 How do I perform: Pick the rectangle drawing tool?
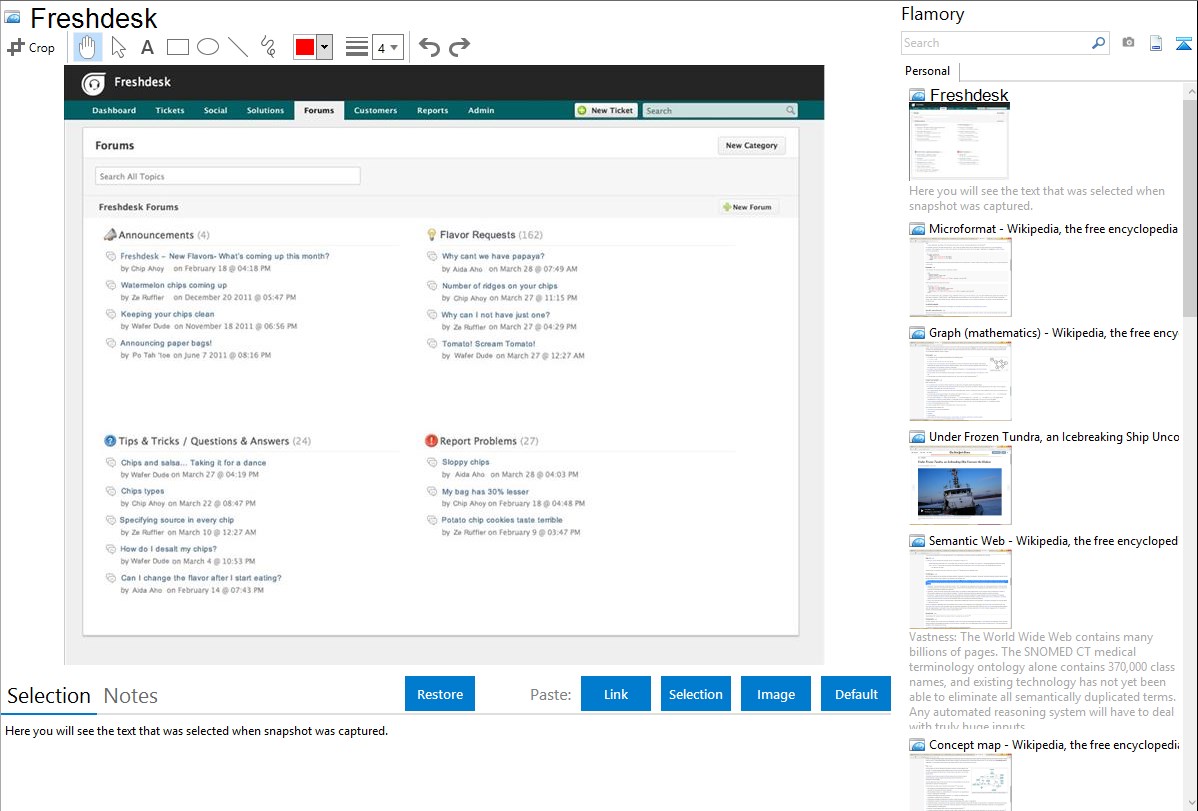(x=177, y=47)
